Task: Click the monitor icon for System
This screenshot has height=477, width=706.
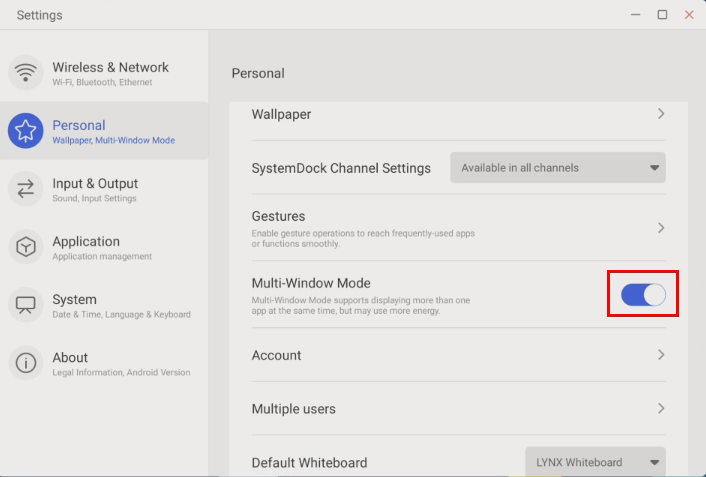Action: point(26,305)
